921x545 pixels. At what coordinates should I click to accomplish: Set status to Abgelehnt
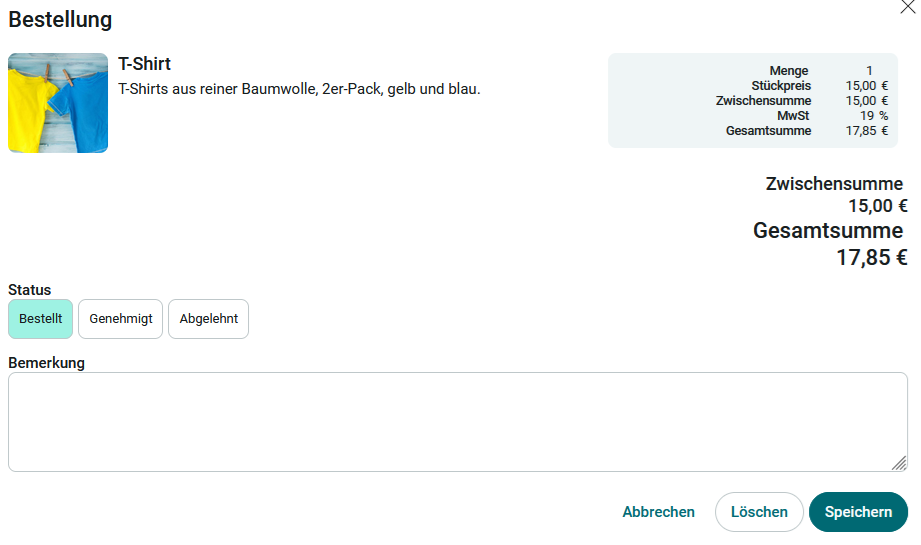(x=209, y=319)
